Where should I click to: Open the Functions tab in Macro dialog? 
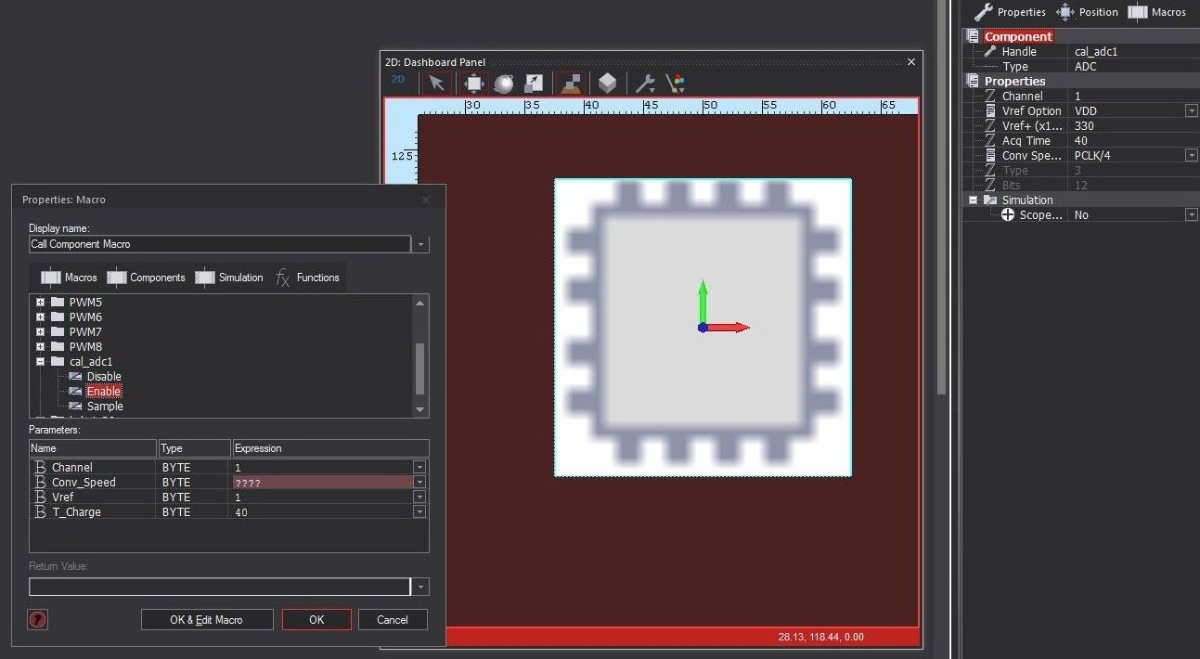(307, 277)
